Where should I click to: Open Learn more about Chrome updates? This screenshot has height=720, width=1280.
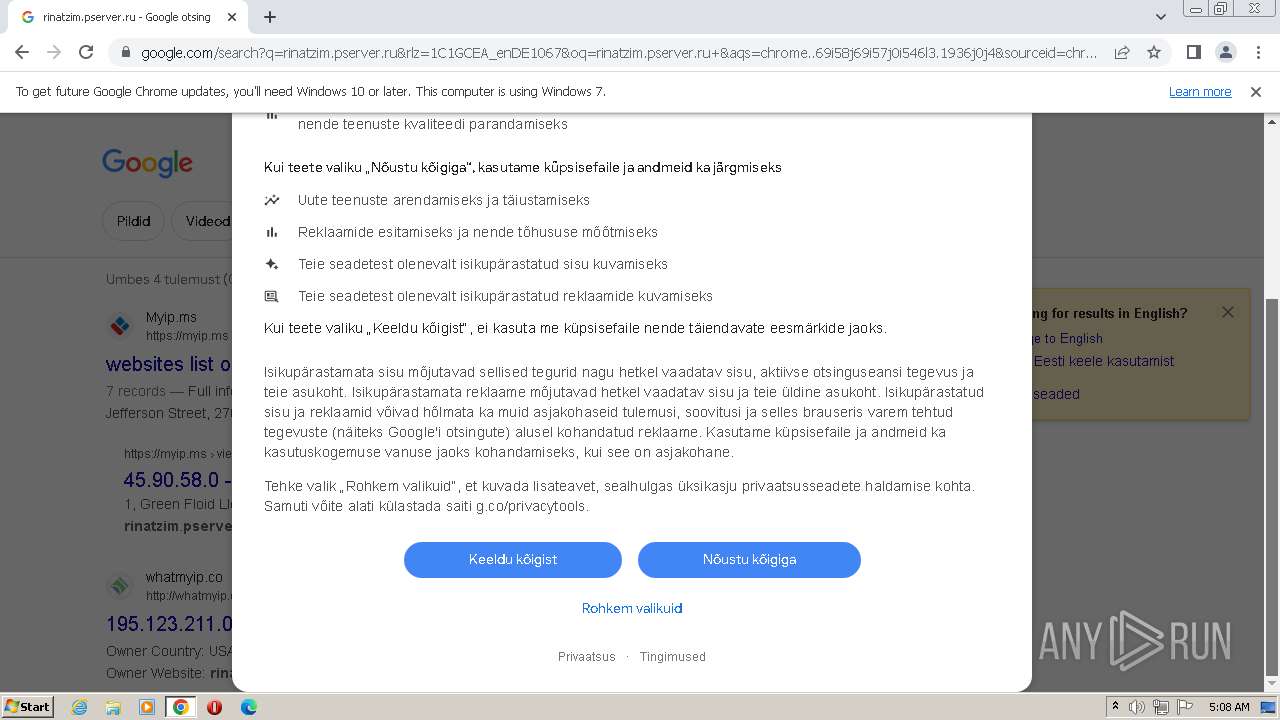1200,91
